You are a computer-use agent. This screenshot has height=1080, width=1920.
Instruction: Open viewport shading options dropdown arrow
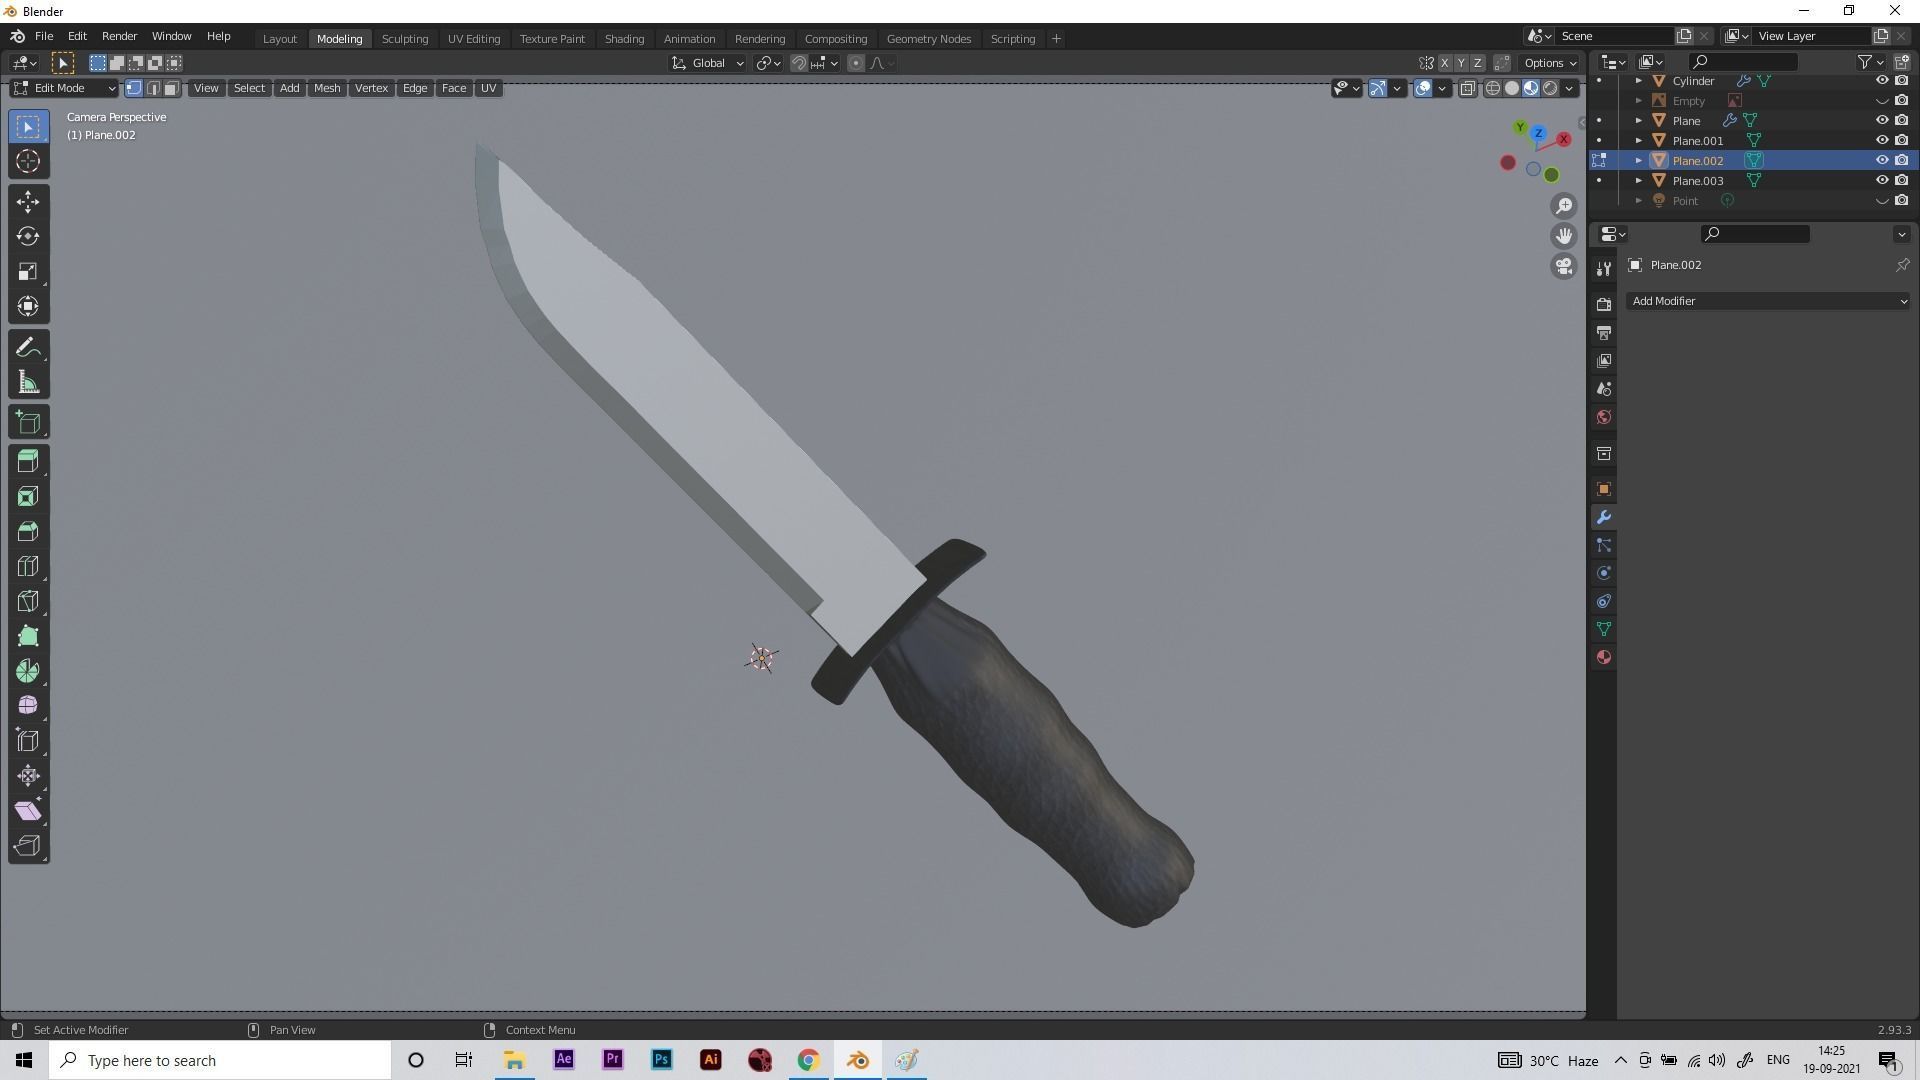point(1569,88)
